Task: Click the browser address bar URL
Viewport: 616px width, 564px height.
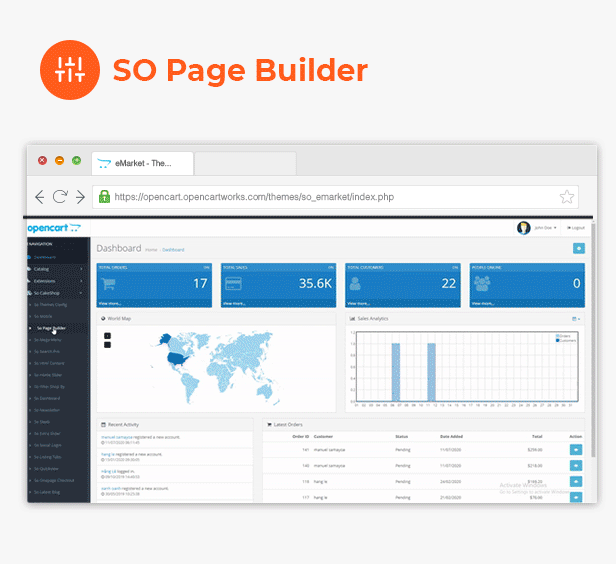Action: pos(254,197)
